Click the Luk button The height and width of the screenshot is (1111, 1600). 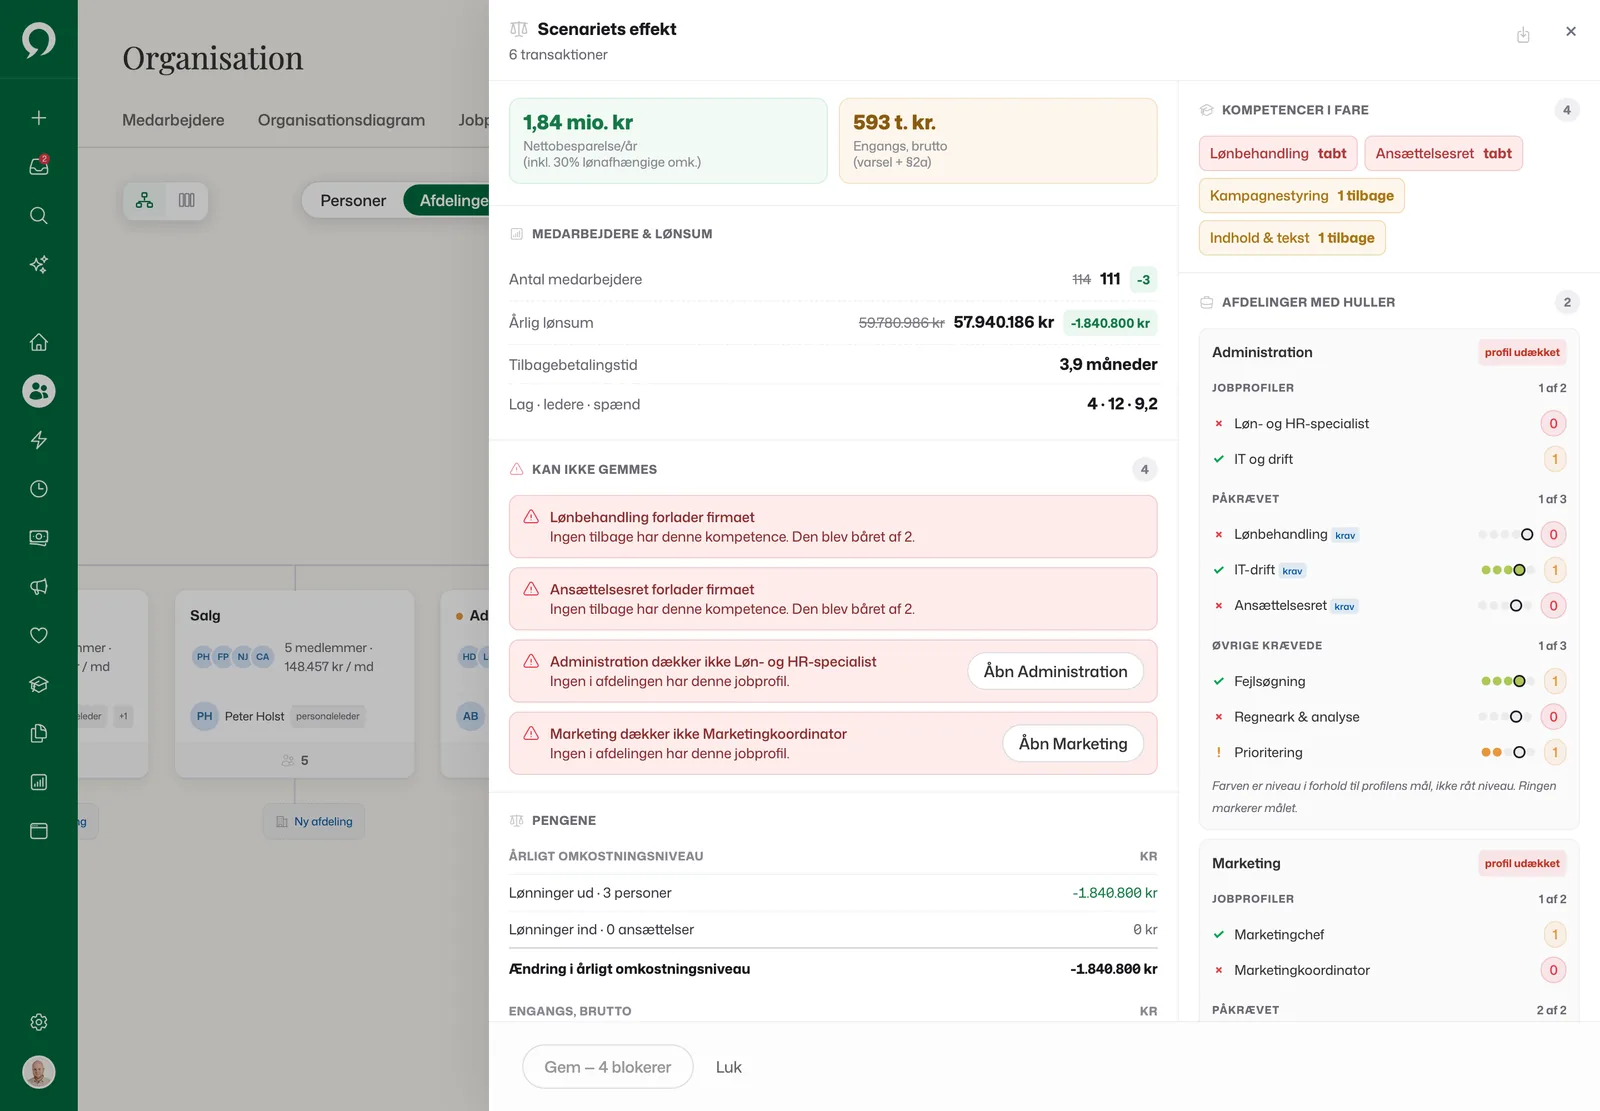(729, 1067)
